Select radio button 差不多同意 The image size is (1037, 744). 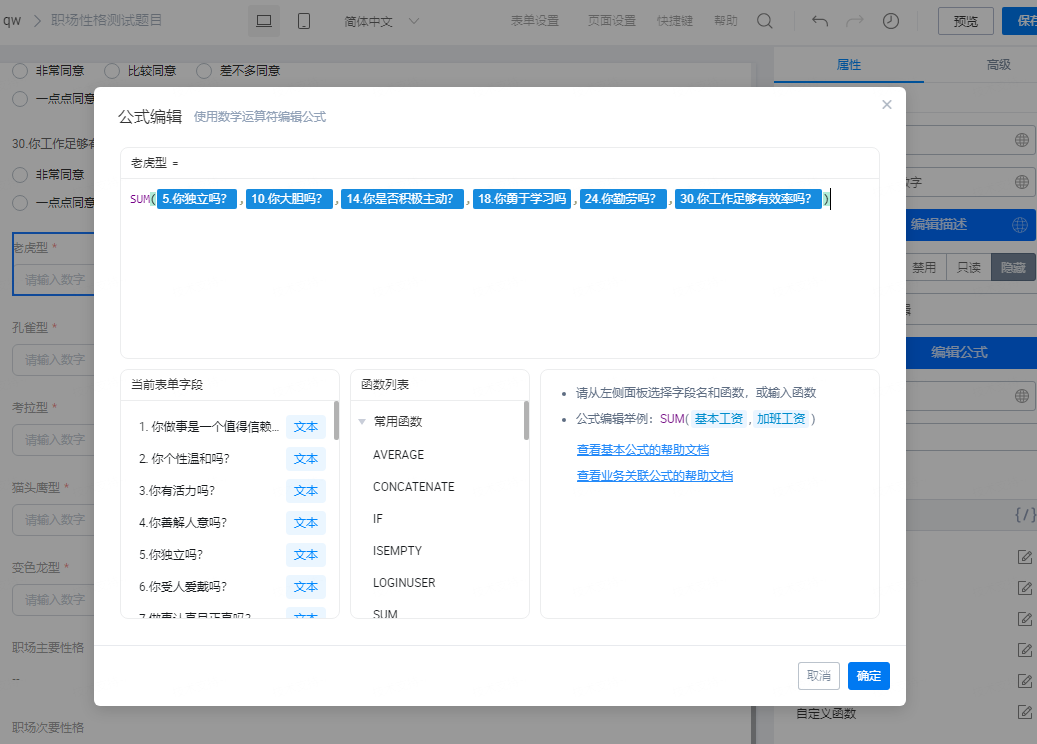click(204, 71)
